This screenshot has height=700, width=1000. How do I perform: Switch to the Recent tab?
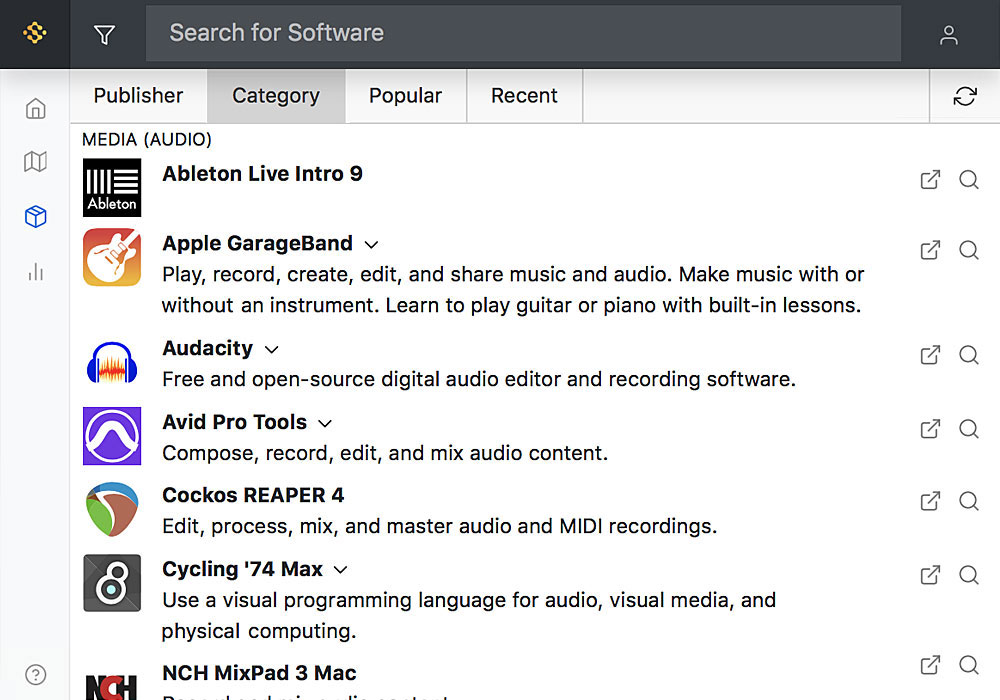[x=524, y=96]
